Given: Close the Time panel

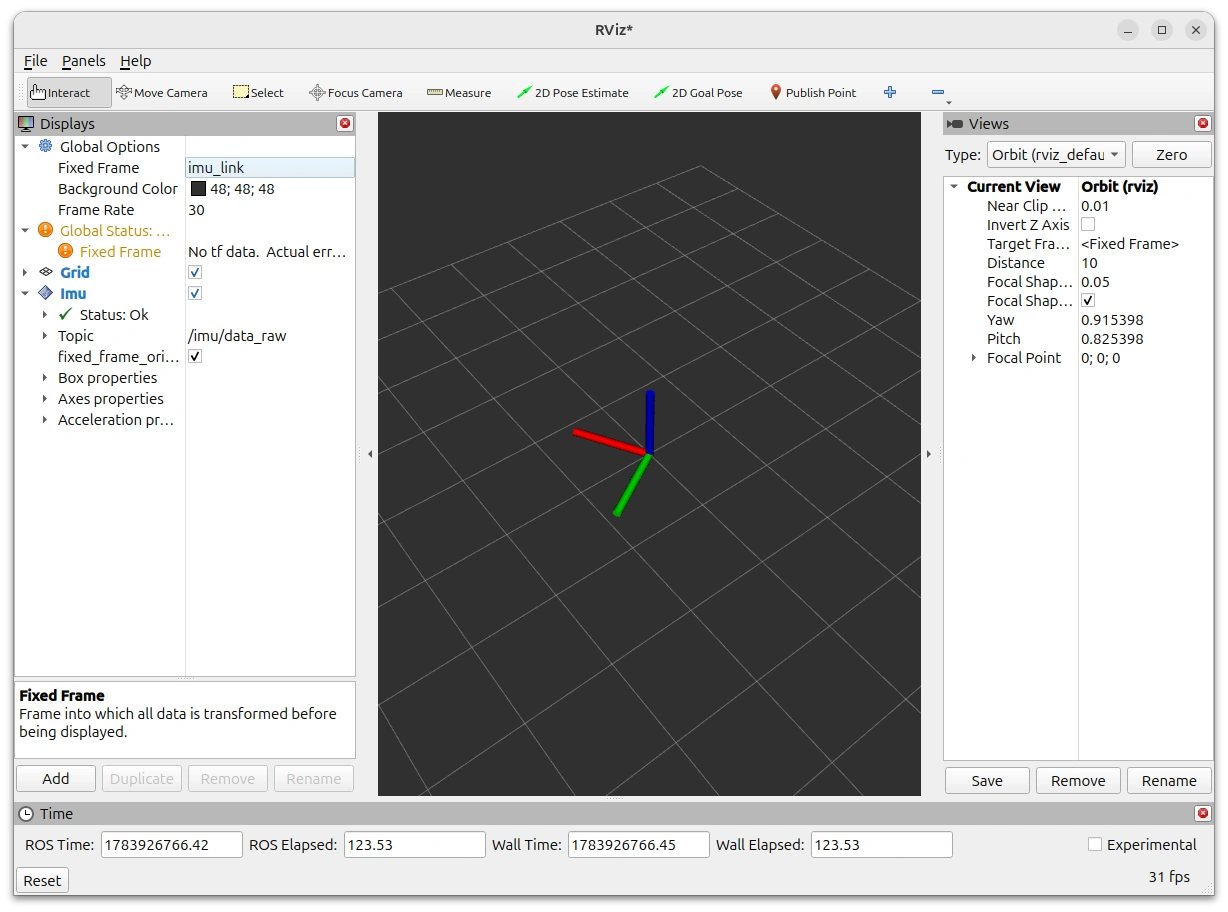Looking at the screenshot, I should click(x=1203, y=814).
